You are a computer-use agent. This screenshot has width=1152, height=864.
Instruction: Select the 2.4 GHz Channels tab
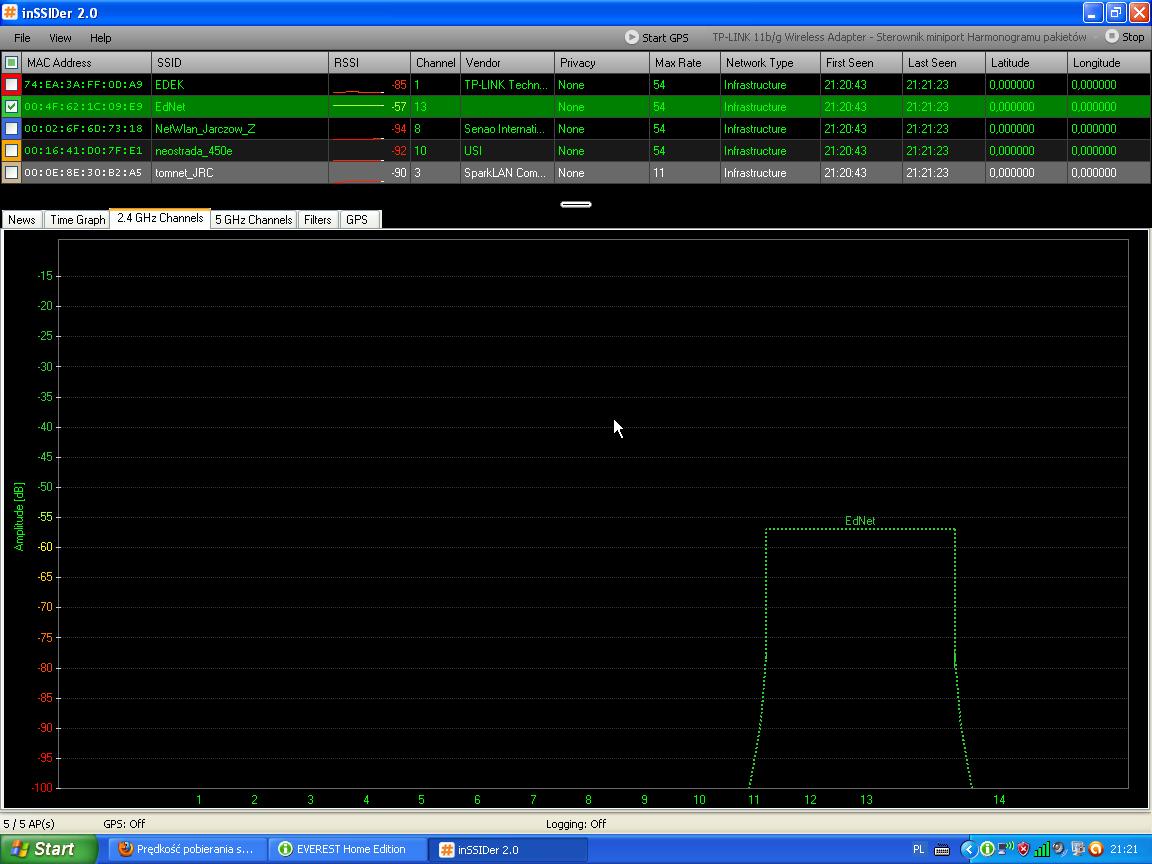[x=160, y=218]
